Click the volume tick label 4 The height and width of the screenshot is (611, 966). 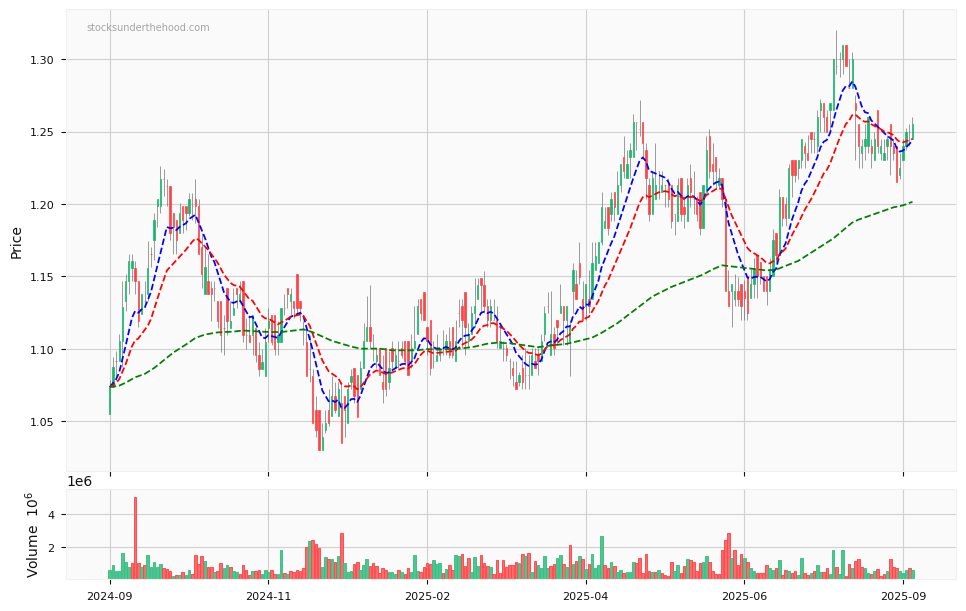54,514
